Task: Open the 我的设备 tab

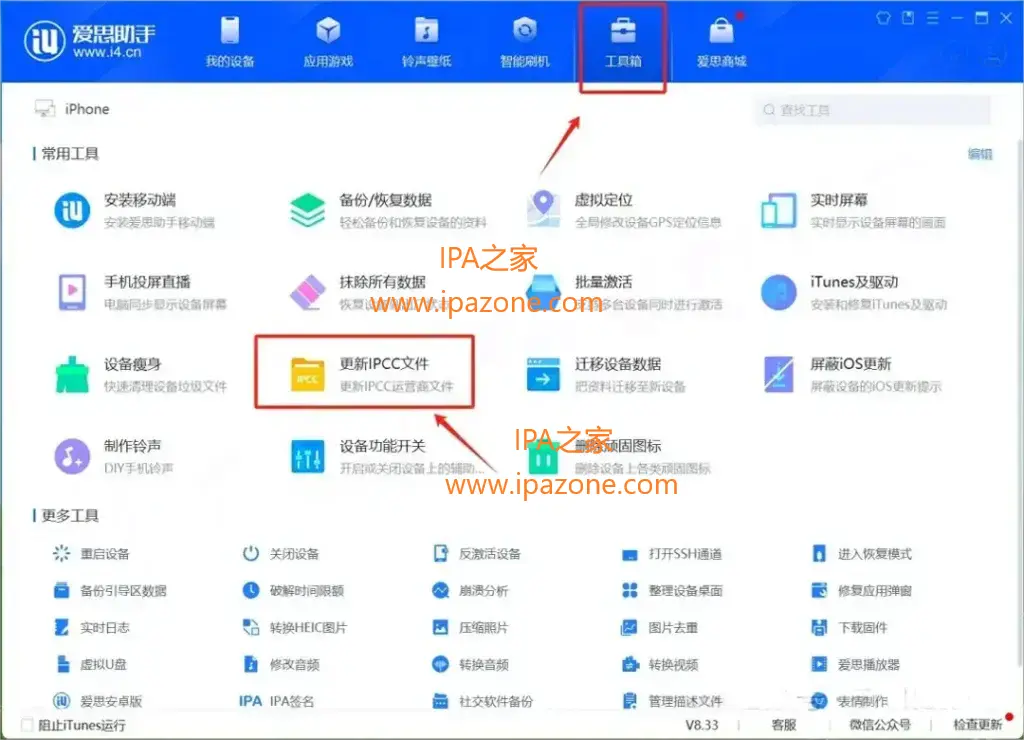Action: (x=229, y=42)
